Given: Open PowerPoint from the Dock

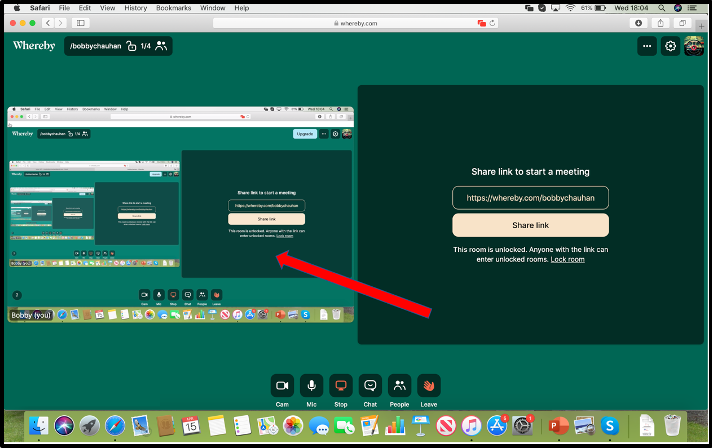Looking at the screenshot, I should point(559,426).
